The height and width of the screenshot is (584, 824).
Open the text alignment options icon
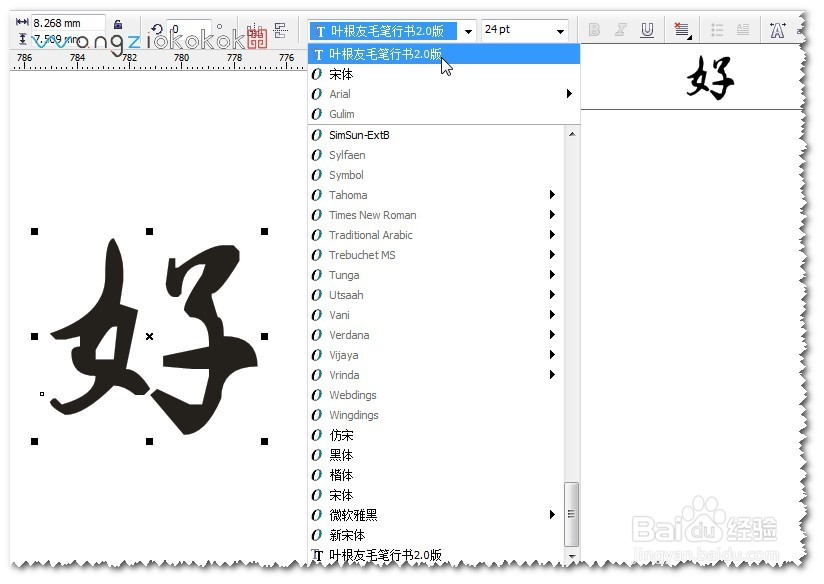pyautogui.click(x=681, y=30)
